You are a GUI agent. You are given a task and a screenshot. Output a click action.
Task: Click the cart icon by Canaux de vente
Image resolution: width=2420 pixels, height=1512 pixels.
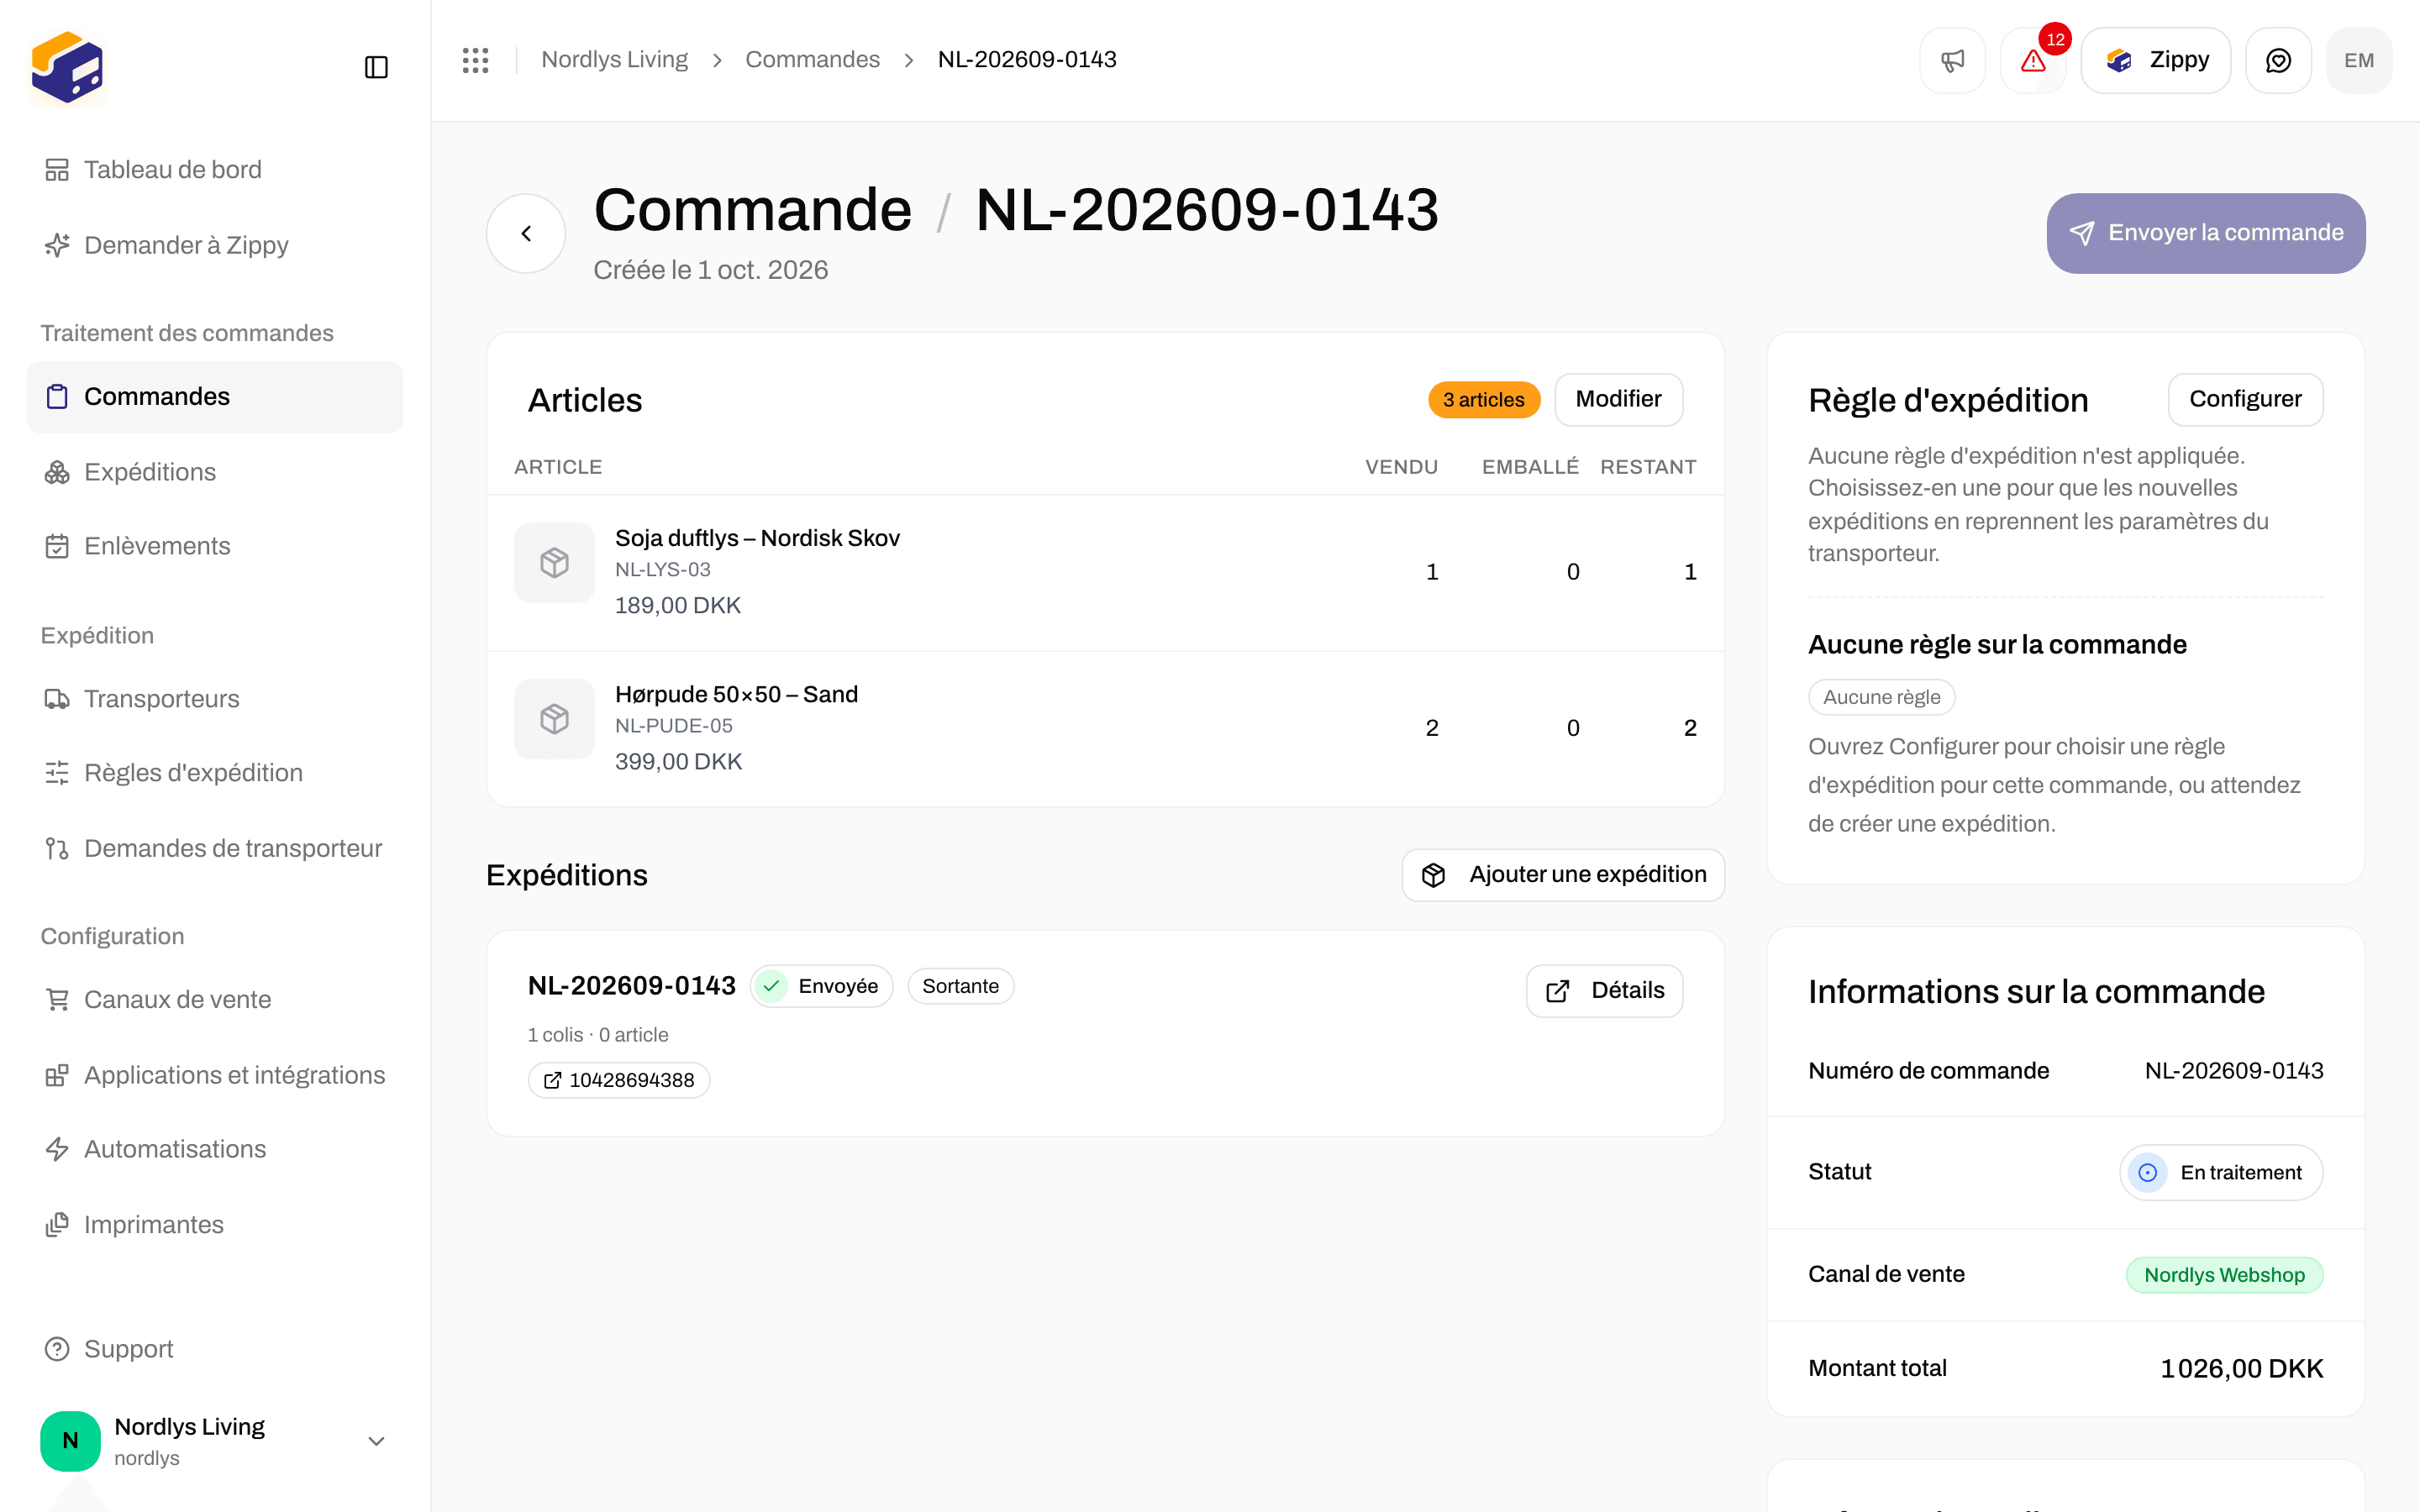57,1000
